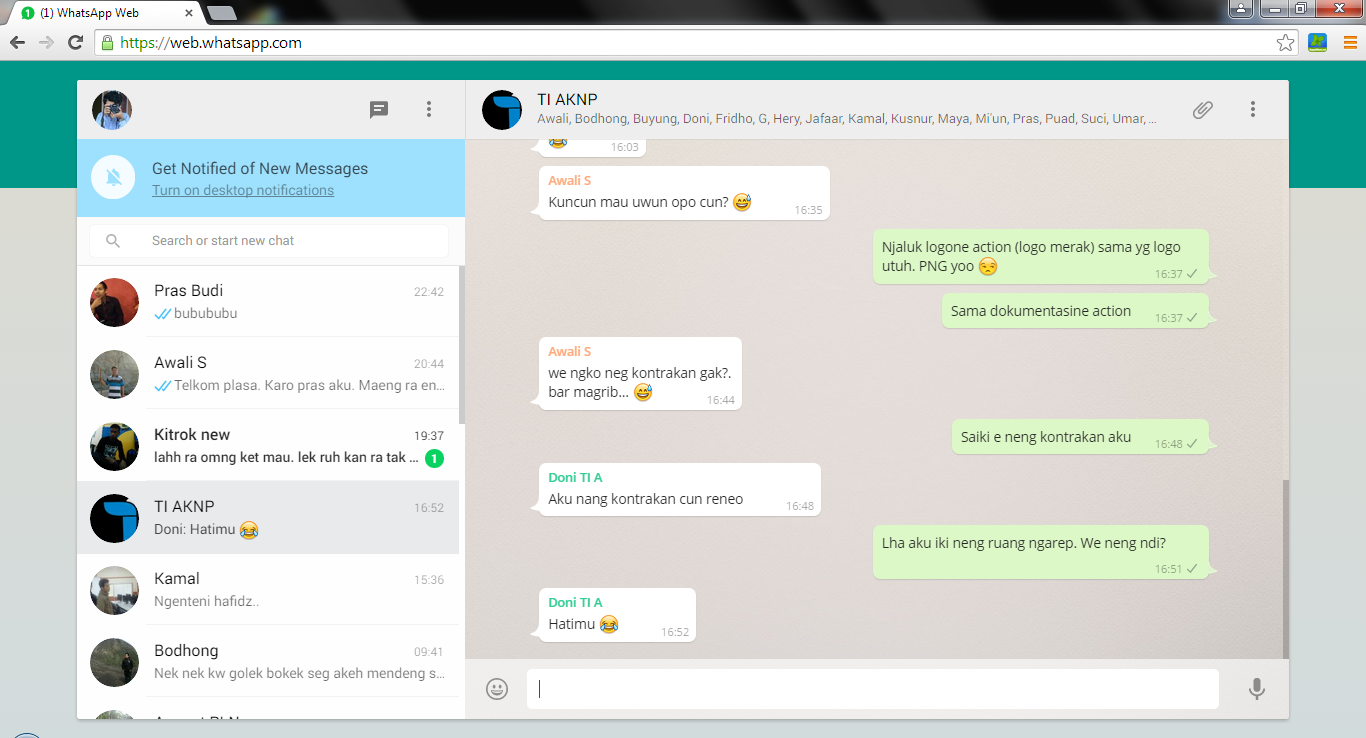Click Bodhong avatar picture
1366x738 pixels.
click(x=114, y=662)
